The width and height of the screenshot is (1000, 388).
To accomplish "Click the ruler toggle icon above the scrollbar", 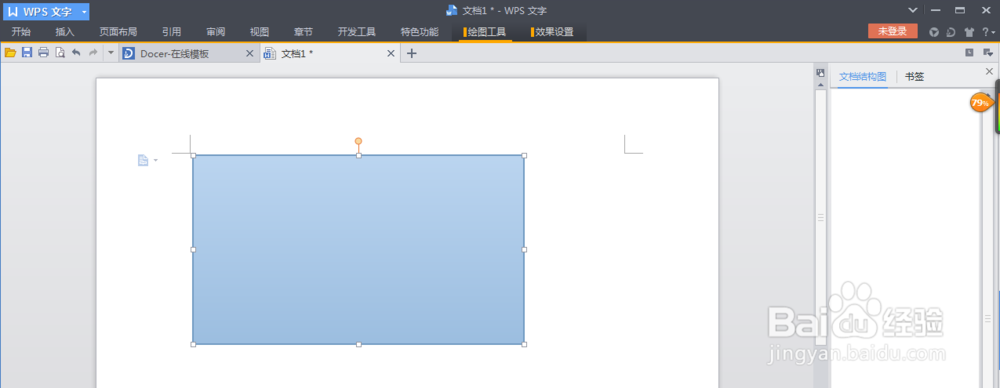I will (821, 73).
